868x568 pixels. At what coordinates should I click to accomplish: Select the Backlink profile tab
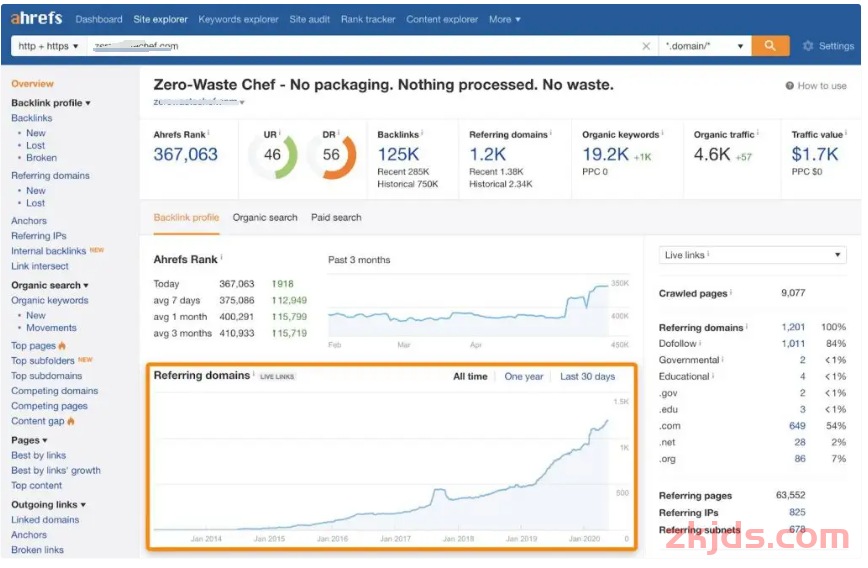(187, 219)
